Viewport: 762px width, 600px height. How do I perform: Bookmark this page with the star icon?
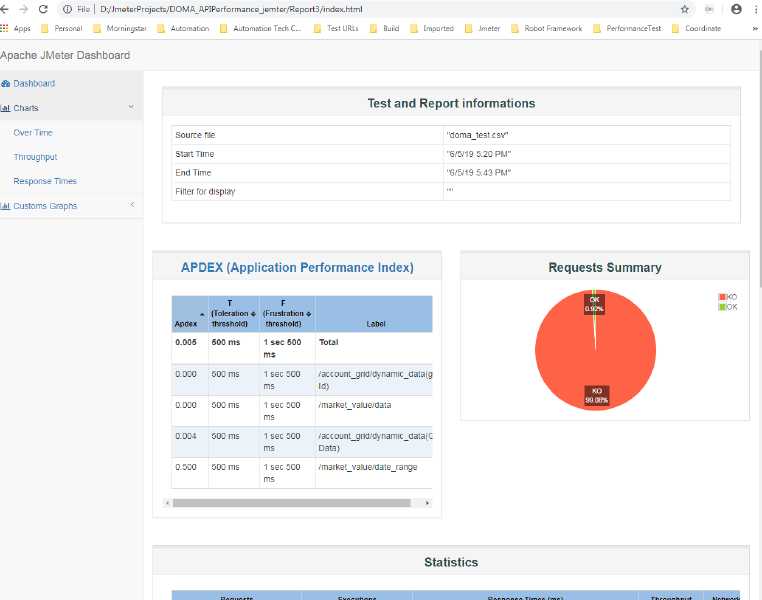point(685,9)
